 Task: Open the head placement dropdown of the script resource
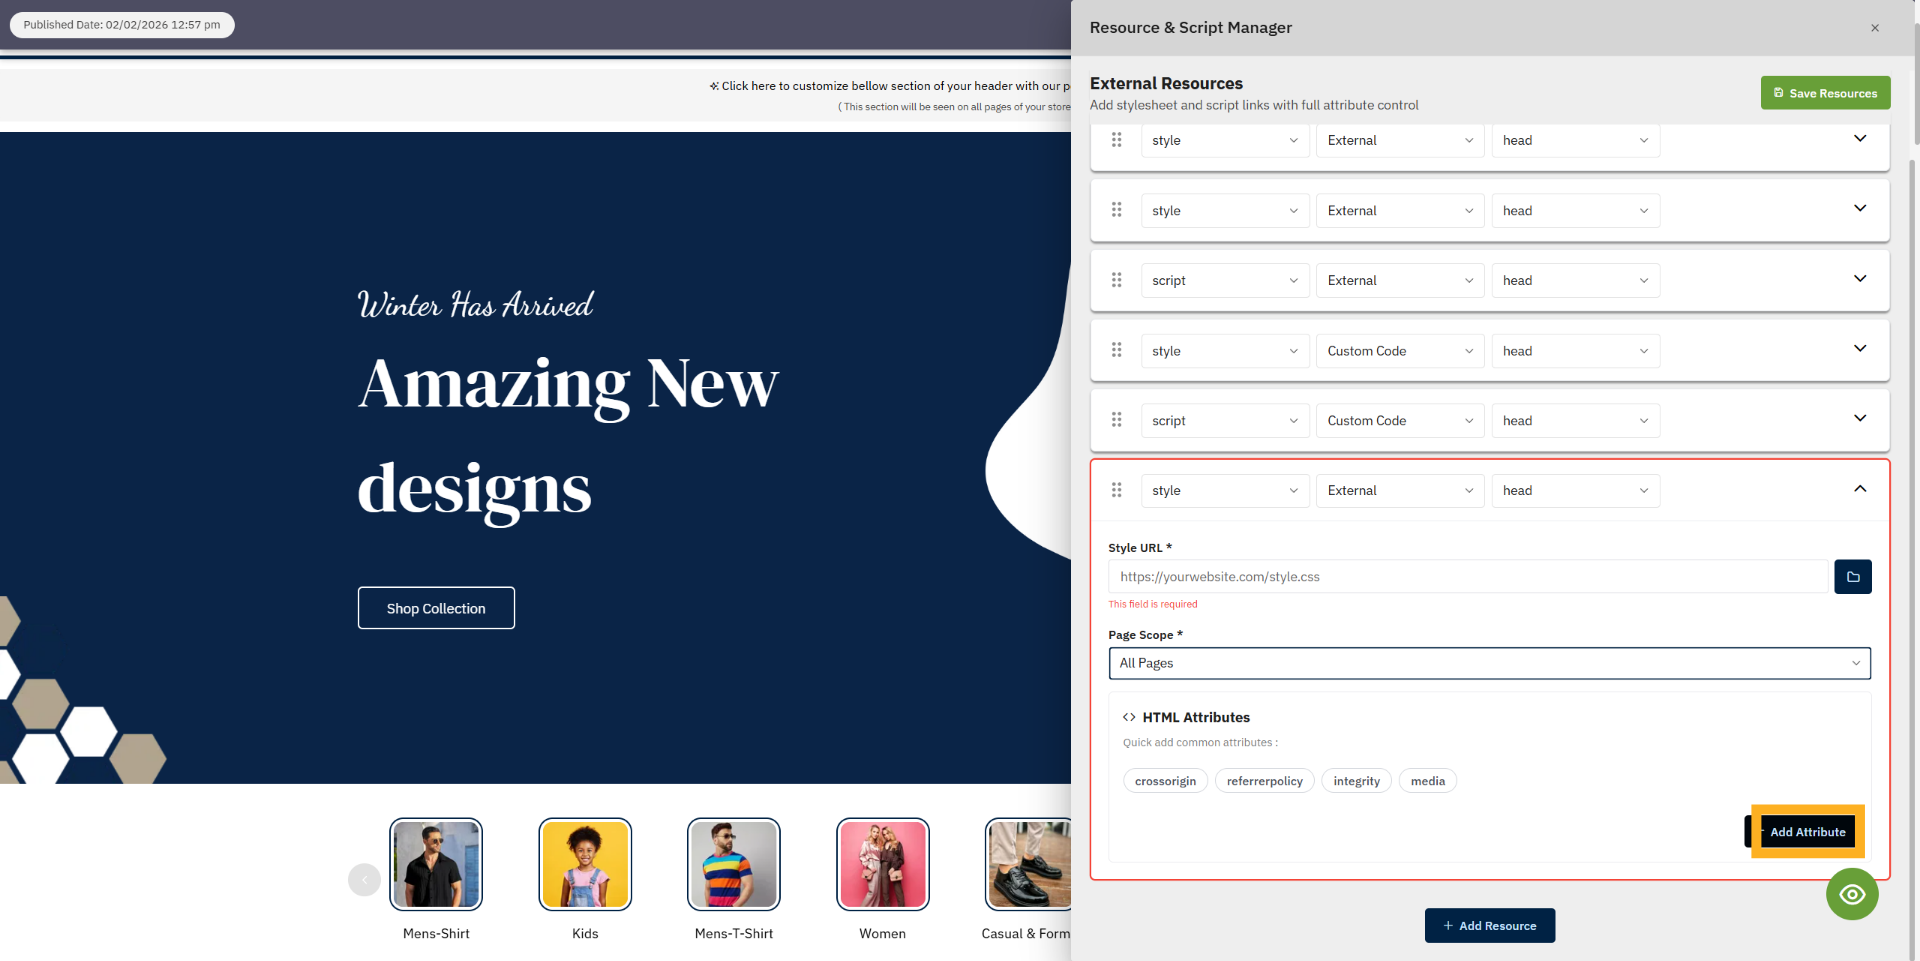click(x=1575, y=280)
